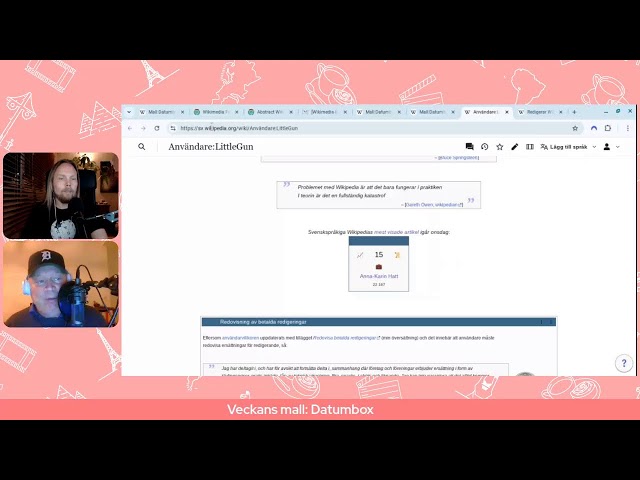Screen dimensions: 640x480
Task: Bookmark page with address bar star
Action: pyautogui.click(x=575, y=128)
